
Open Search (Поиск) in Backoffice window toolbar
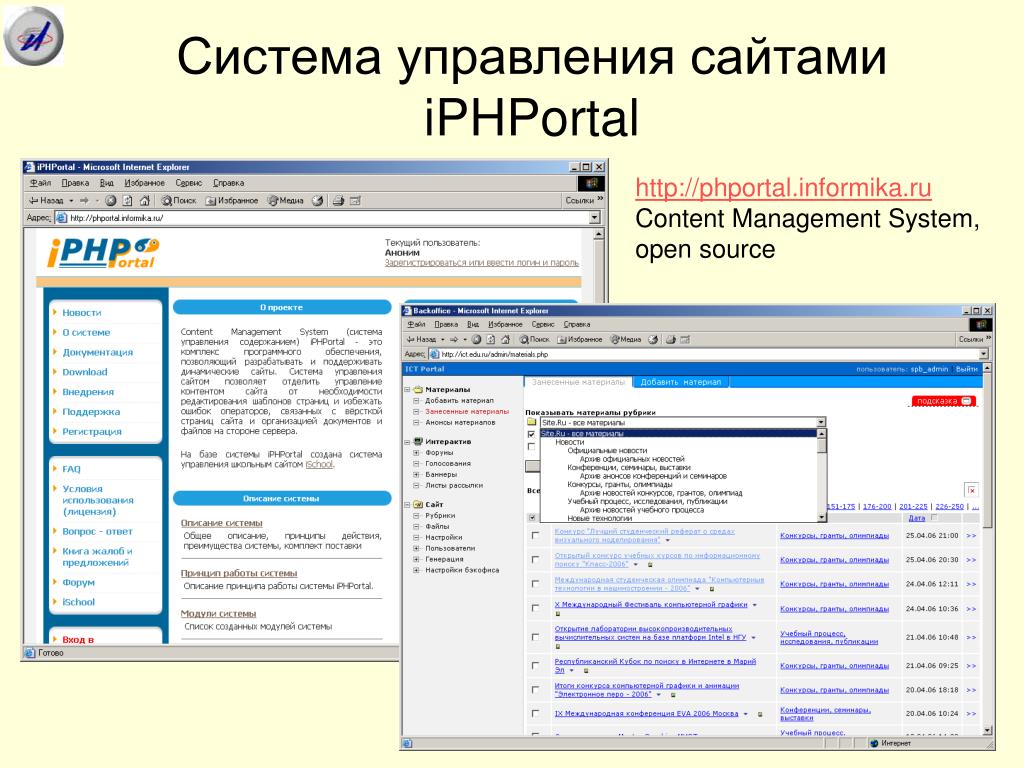click(534, 340)
